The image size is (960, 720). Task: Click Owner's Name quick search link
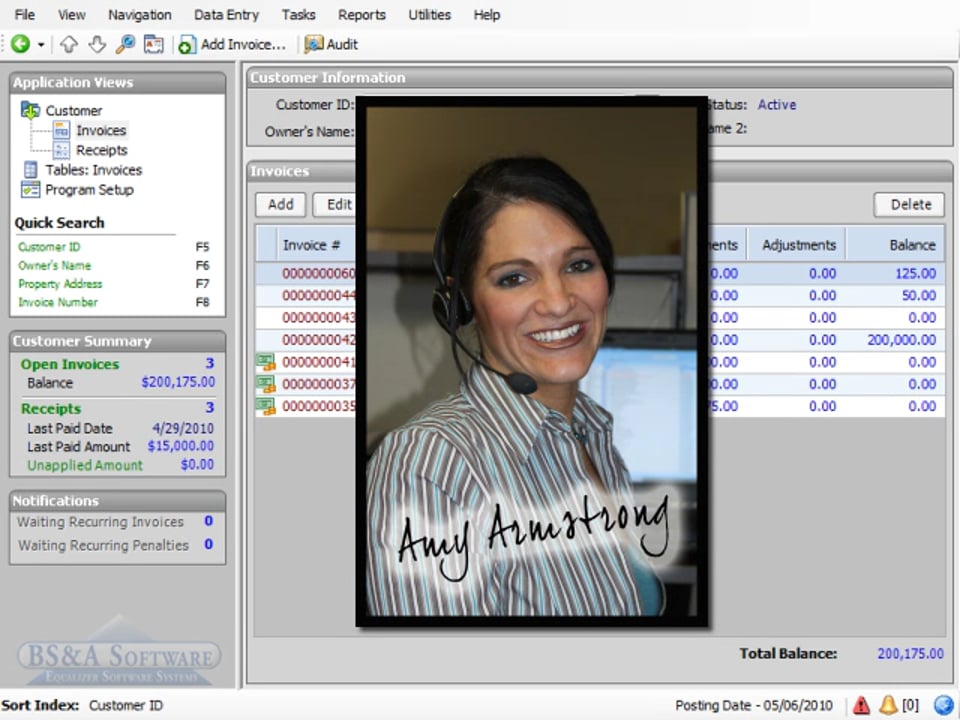click(x=54, y=265)
